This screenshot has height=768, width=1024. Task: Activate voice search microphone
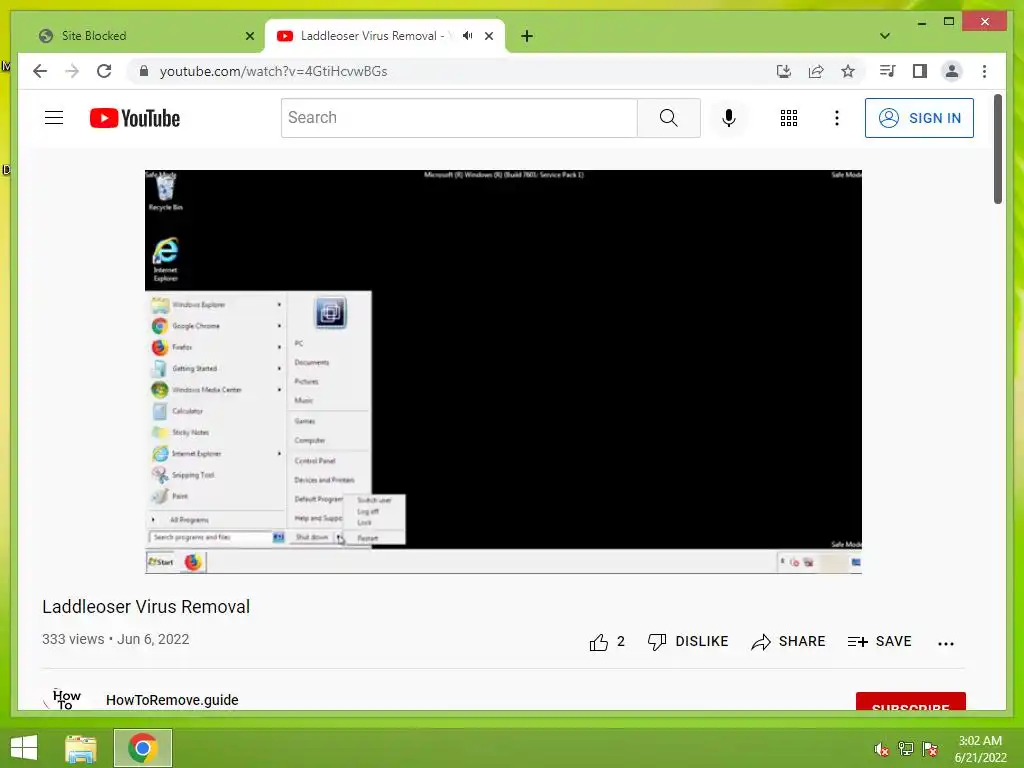[x=729, y=118]
